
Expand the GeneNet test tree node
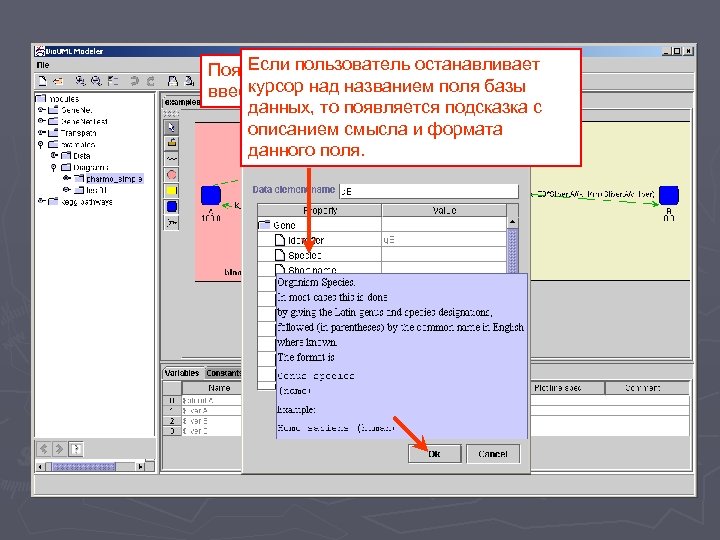point(41,121)
